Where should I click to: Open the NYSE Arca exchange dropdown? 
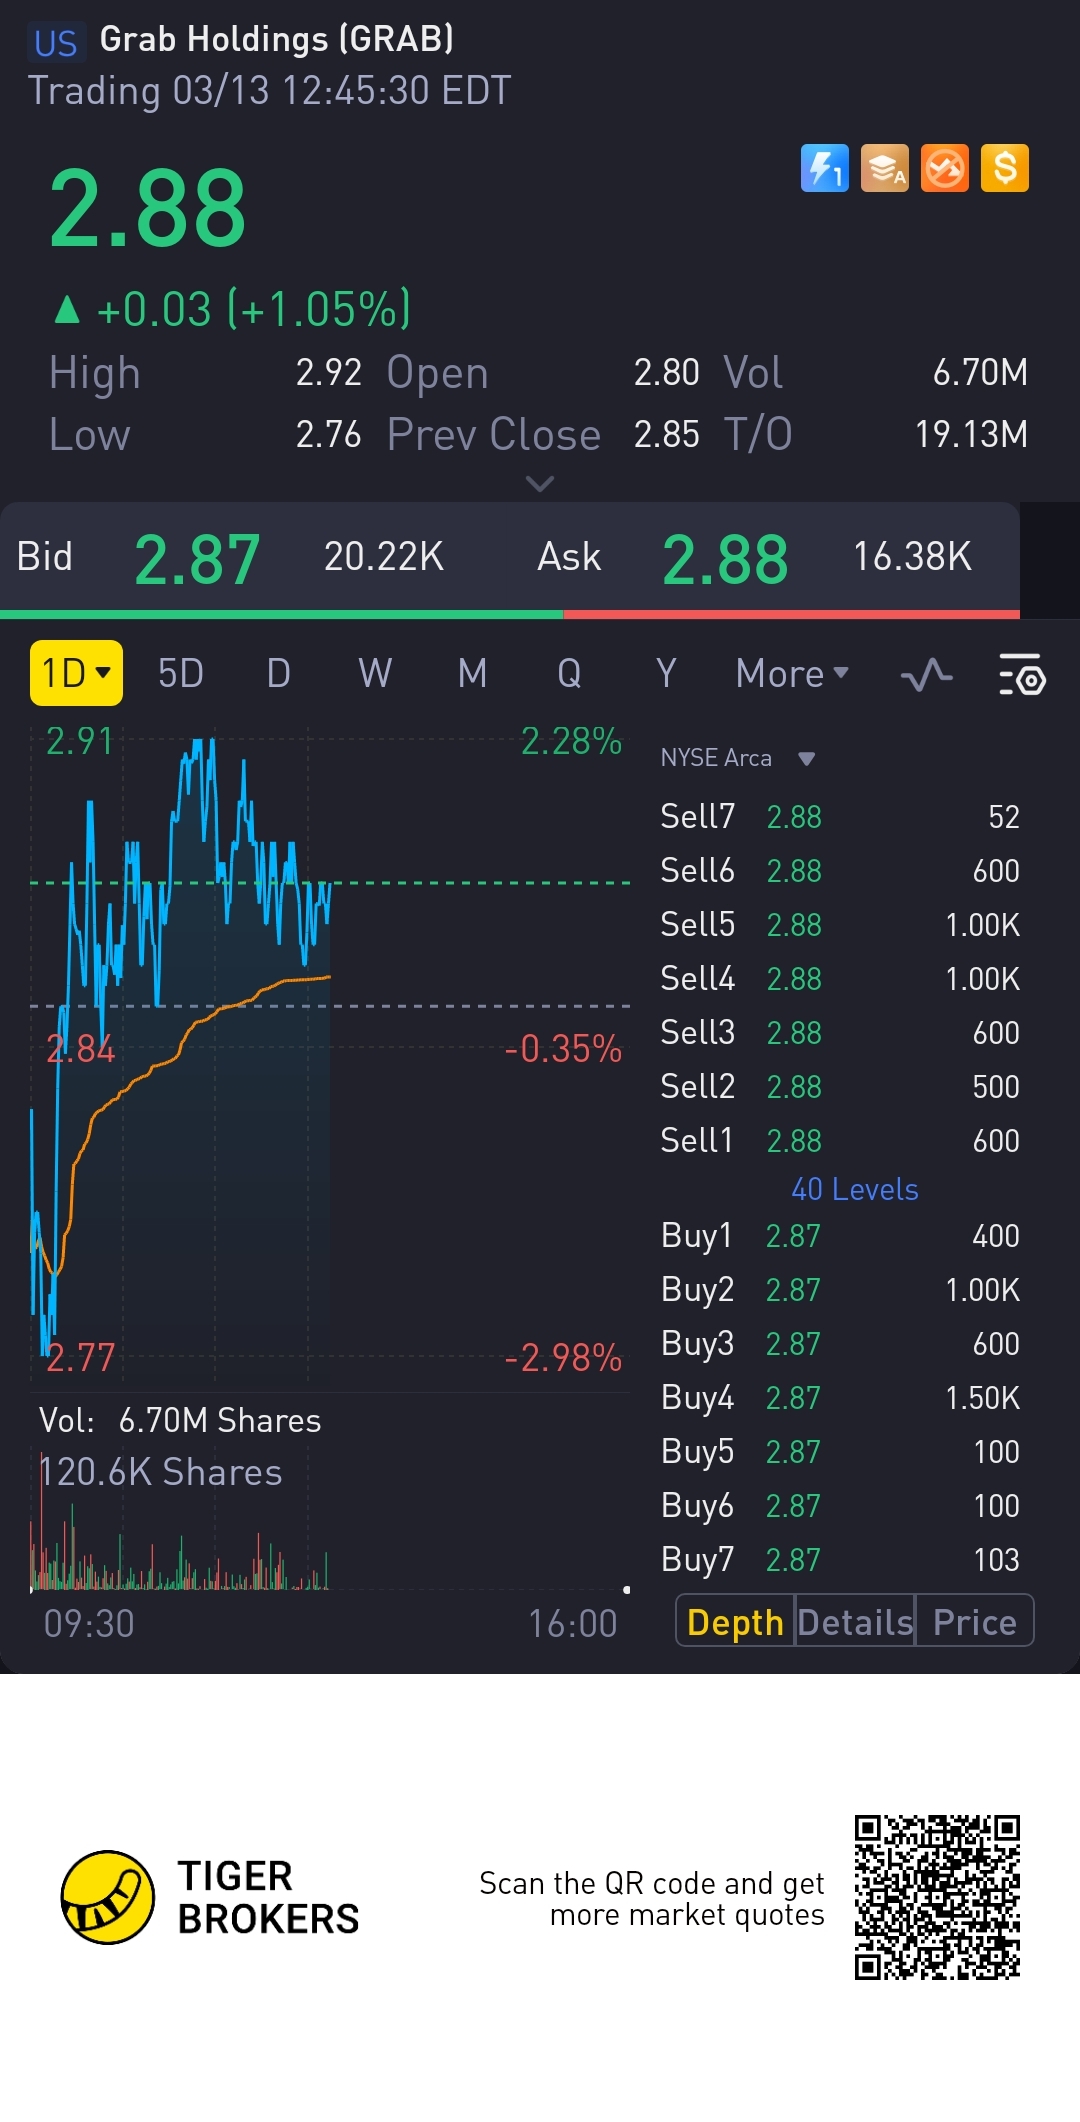(738, 758)
